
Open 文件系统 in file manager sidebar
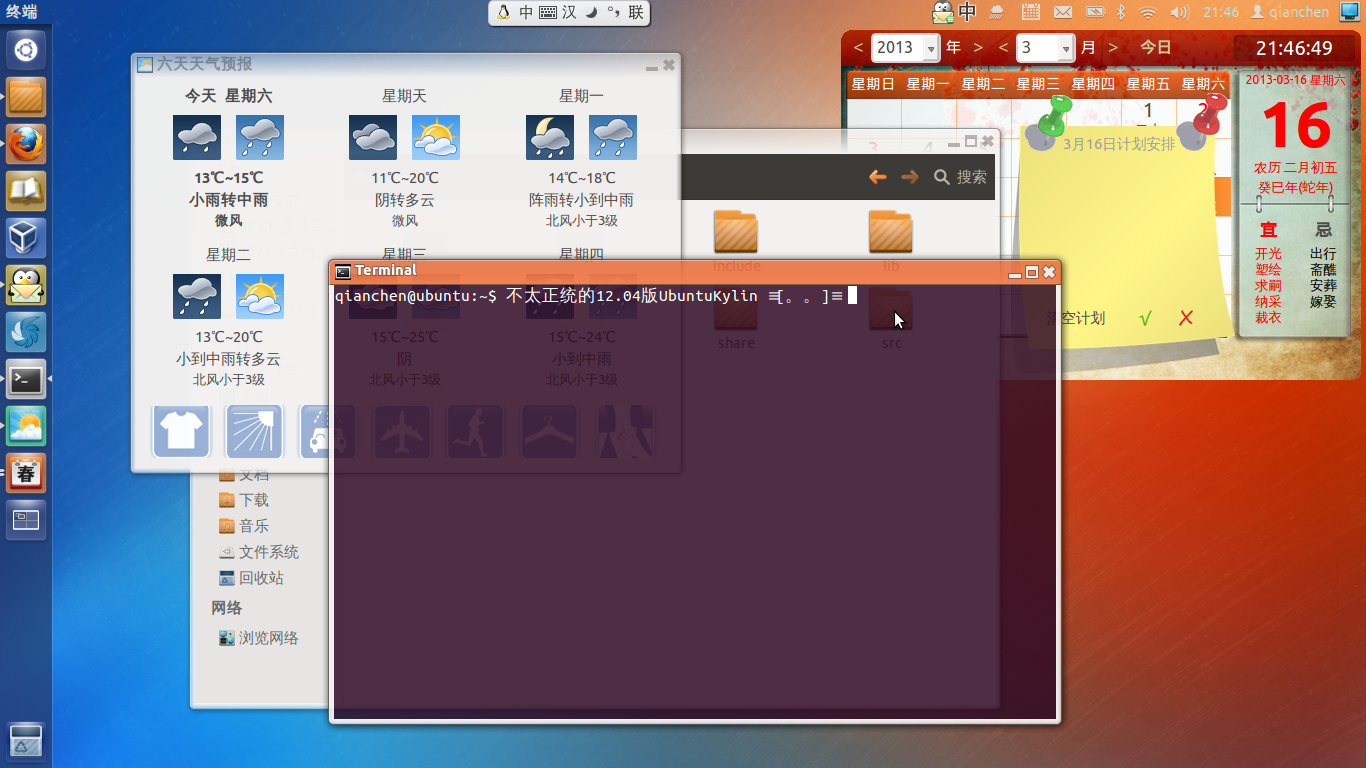click(x=259, y=552)
